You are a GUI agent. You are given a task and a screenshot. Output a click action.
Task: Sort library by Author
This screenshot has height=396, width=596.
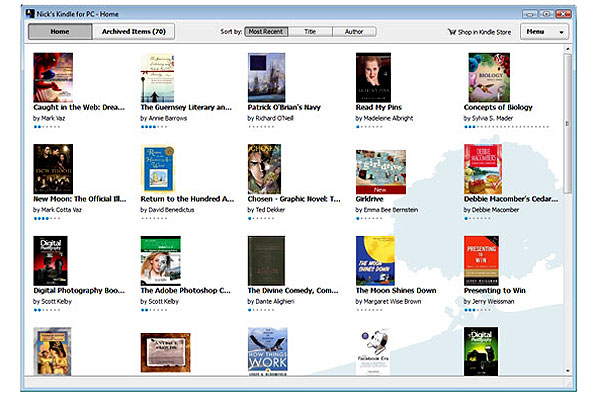click(354, 32)
